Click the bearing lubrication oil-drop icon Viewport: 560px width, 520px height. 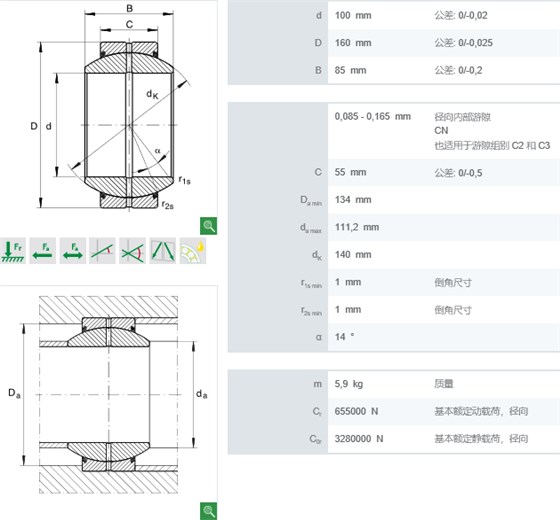pyautogui.click(x=193, y=251)
